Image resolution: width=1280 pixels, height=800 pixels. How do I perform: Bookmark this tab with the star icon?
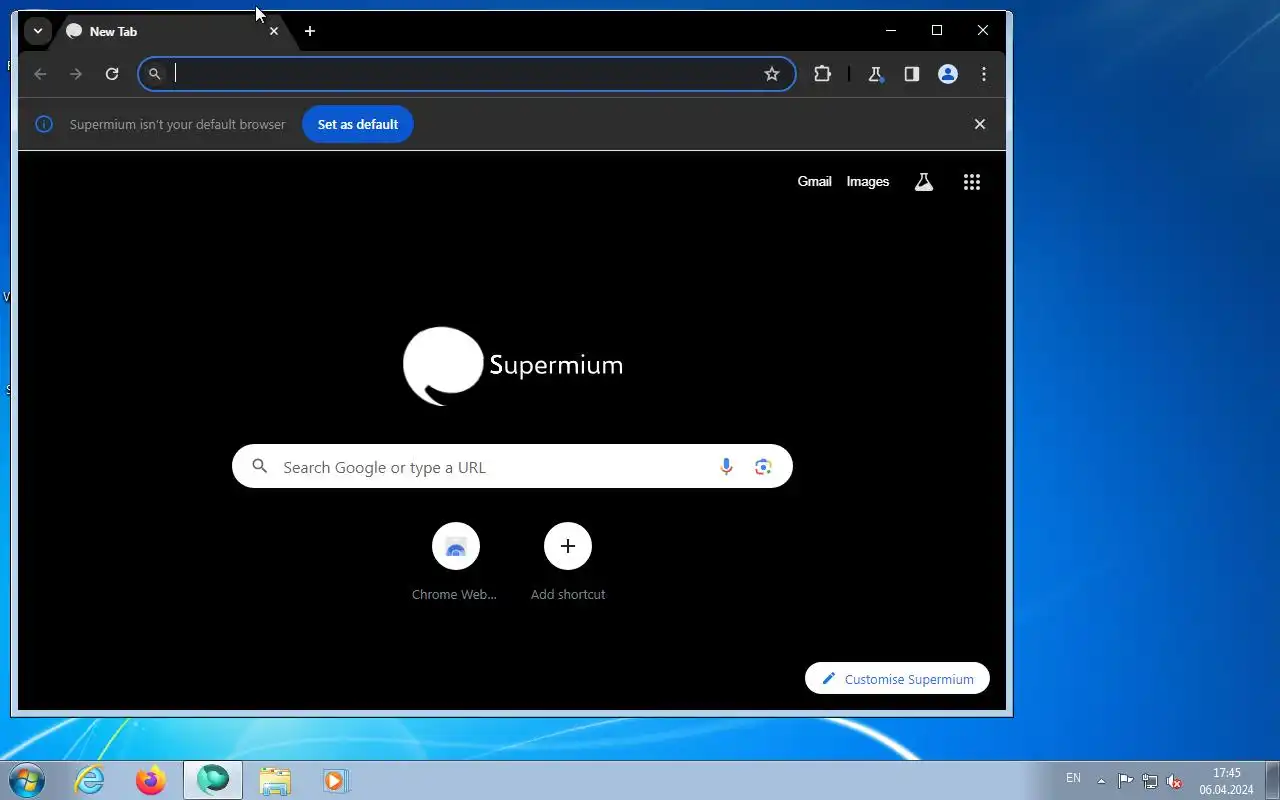[x=772, y=74]
